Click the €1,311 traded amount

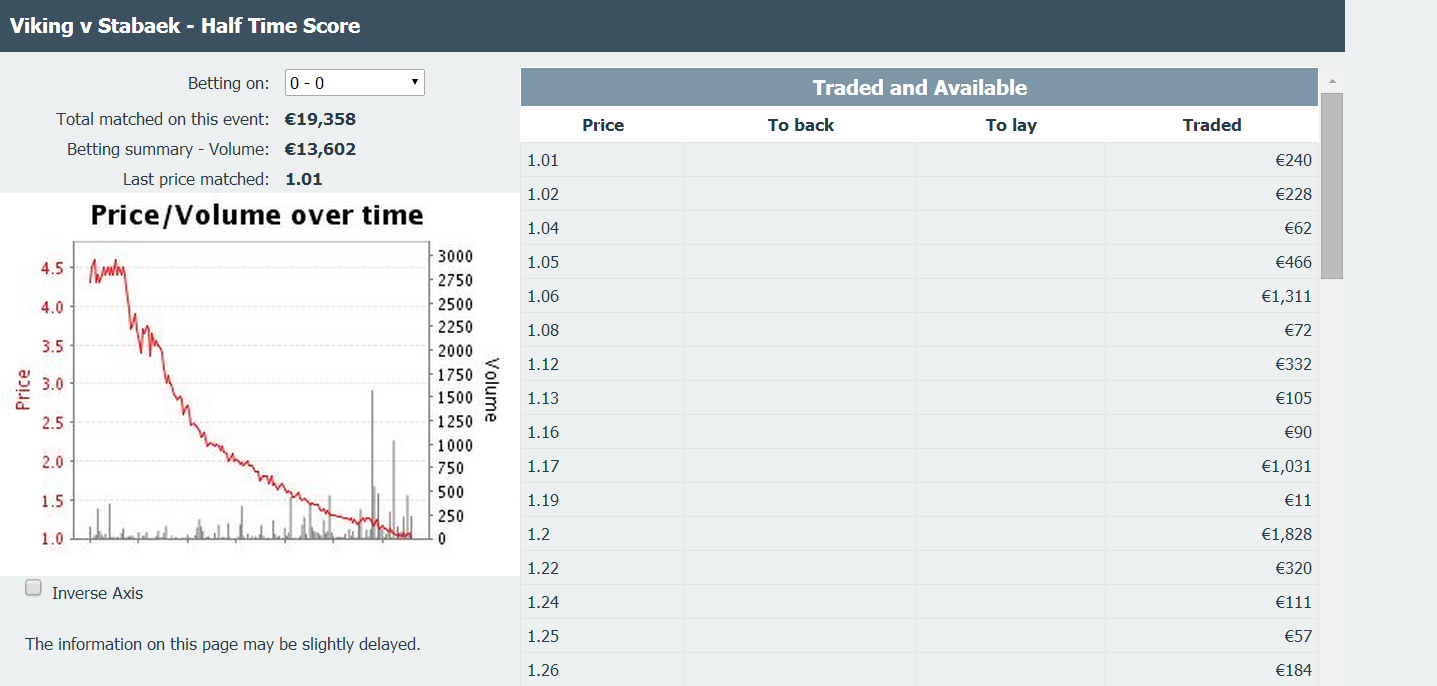coord(1287,296)
